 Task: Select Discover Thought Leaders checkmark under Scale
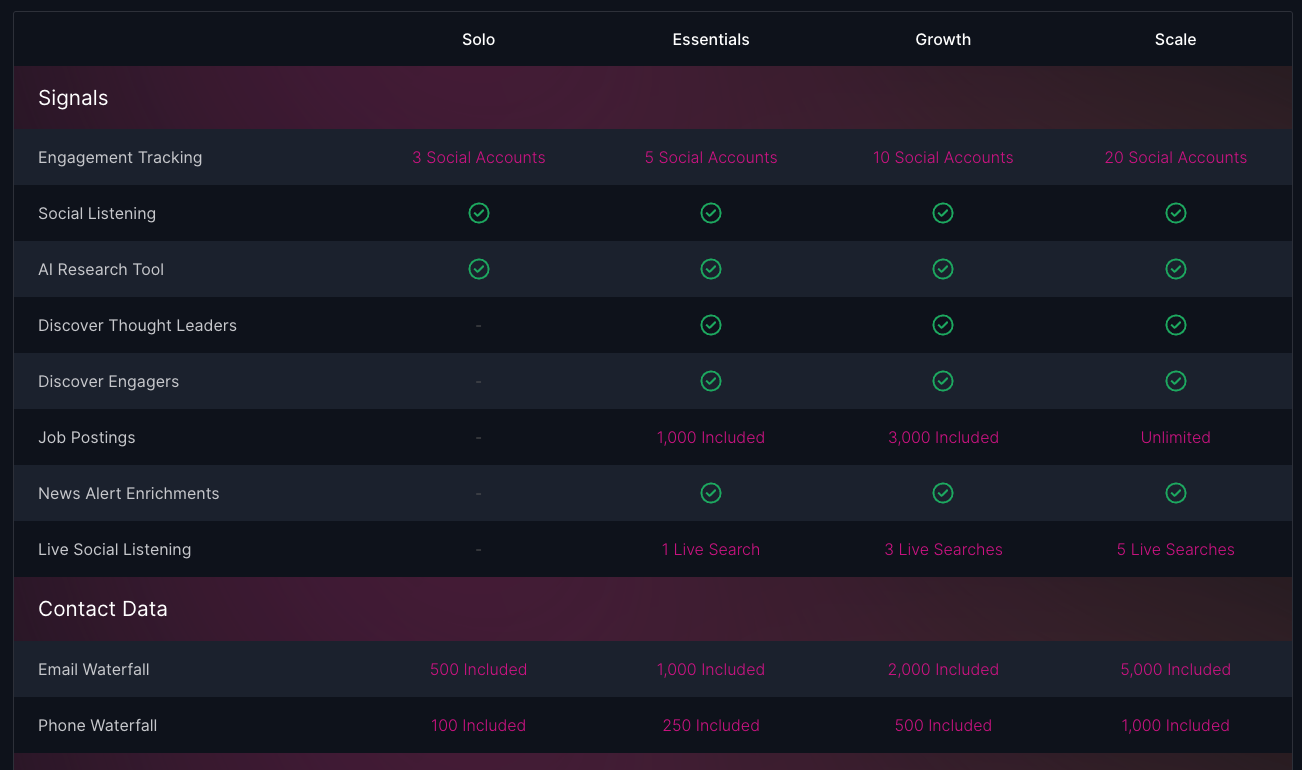pos(1176,325)
